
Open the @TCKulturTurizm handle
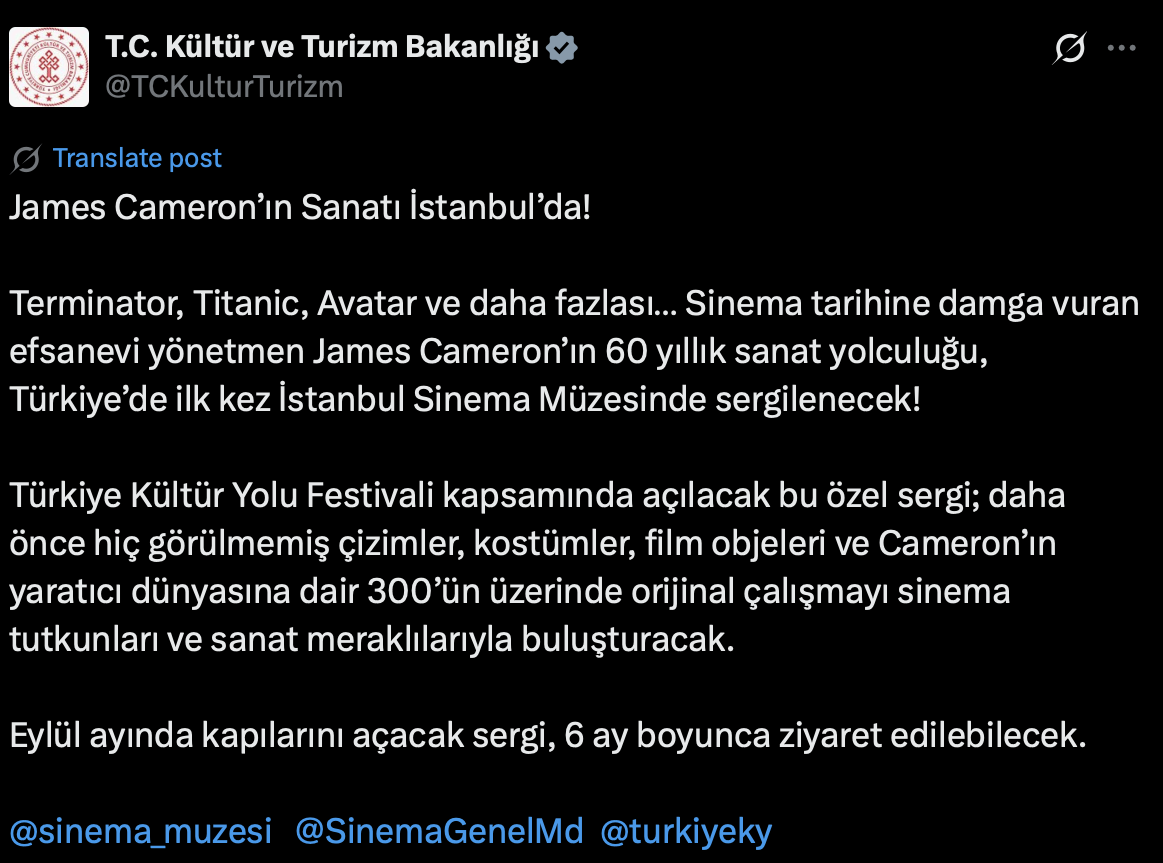coord(224,87)
